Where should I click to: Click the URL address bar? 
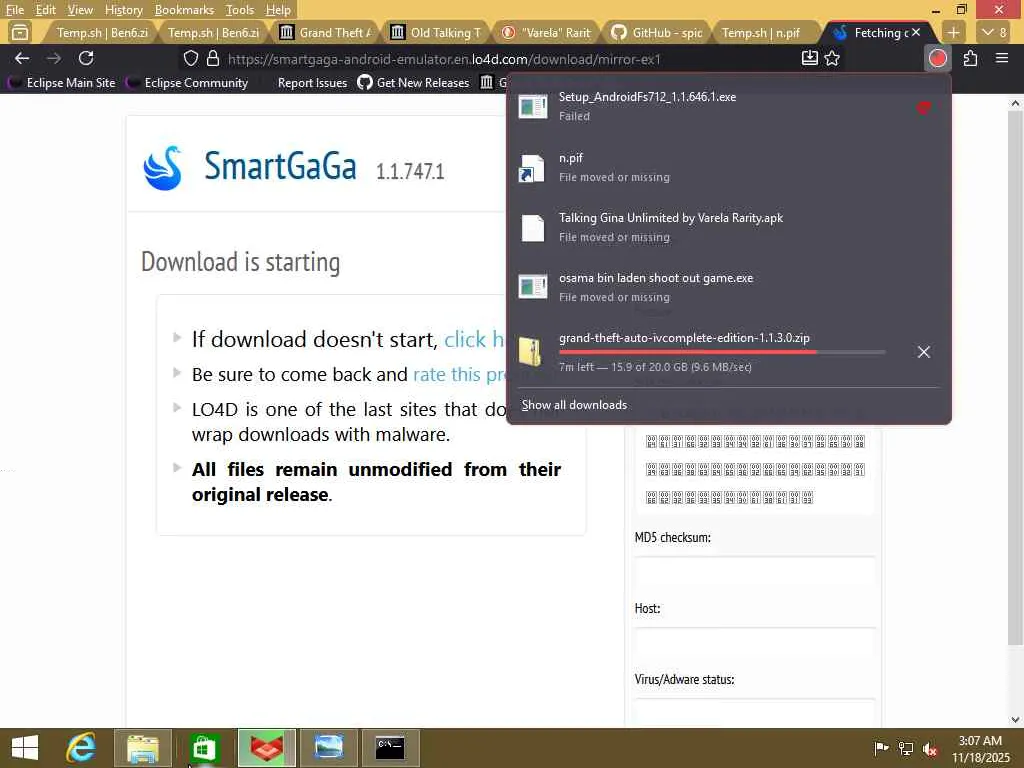tap(444, 59)
